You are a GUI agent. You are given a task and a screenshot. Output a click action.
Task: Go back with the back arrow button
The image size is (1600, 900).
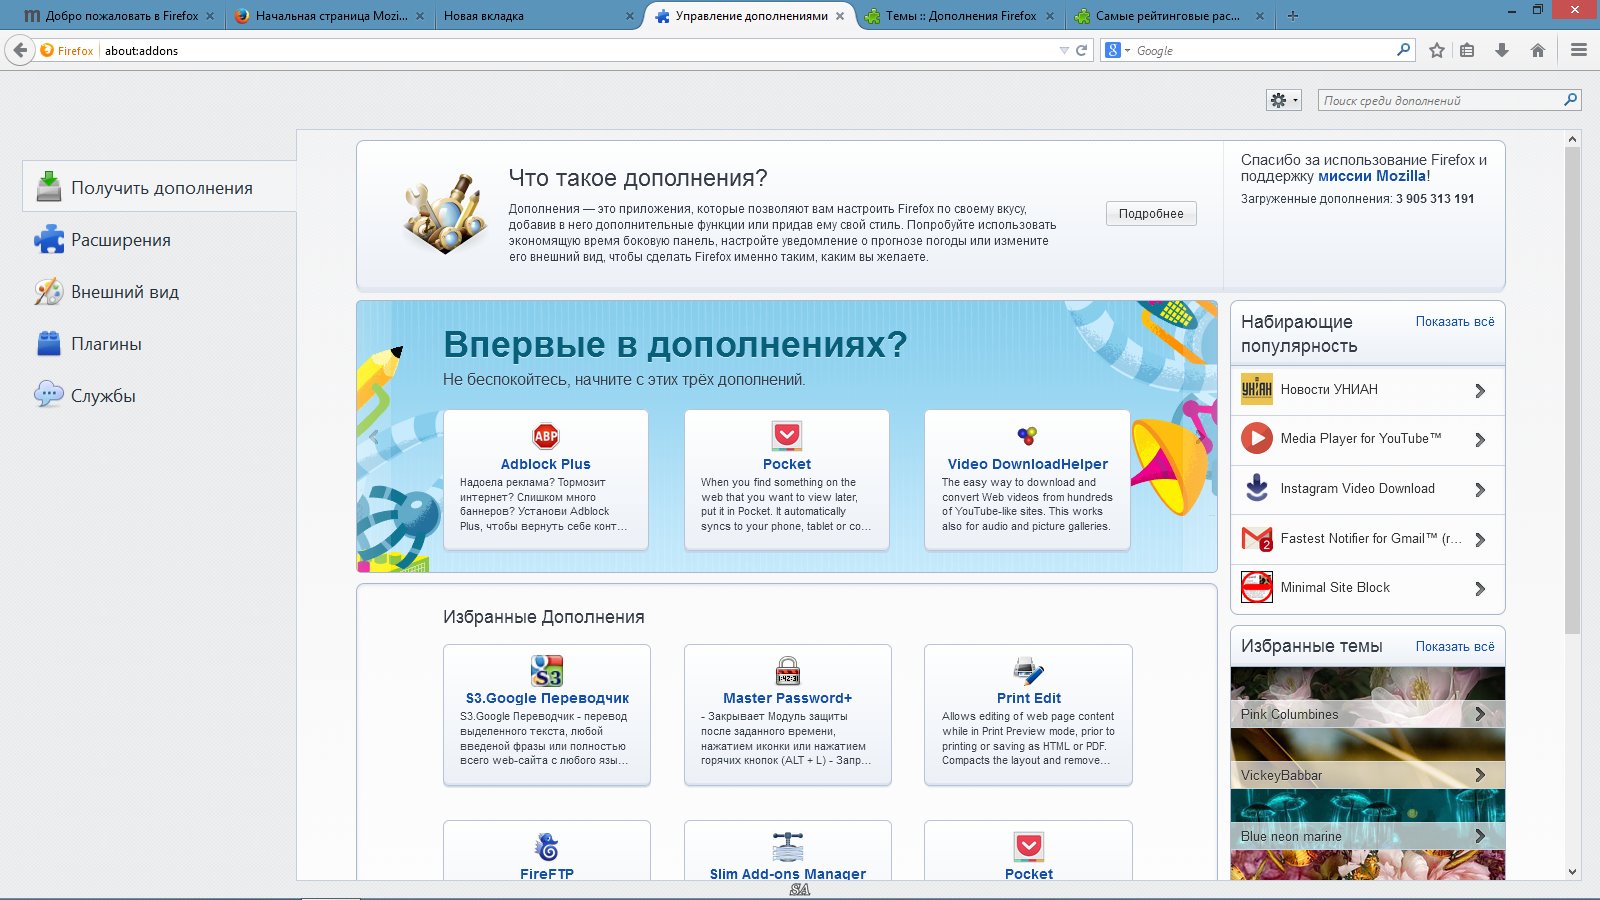tap(20, 50)
